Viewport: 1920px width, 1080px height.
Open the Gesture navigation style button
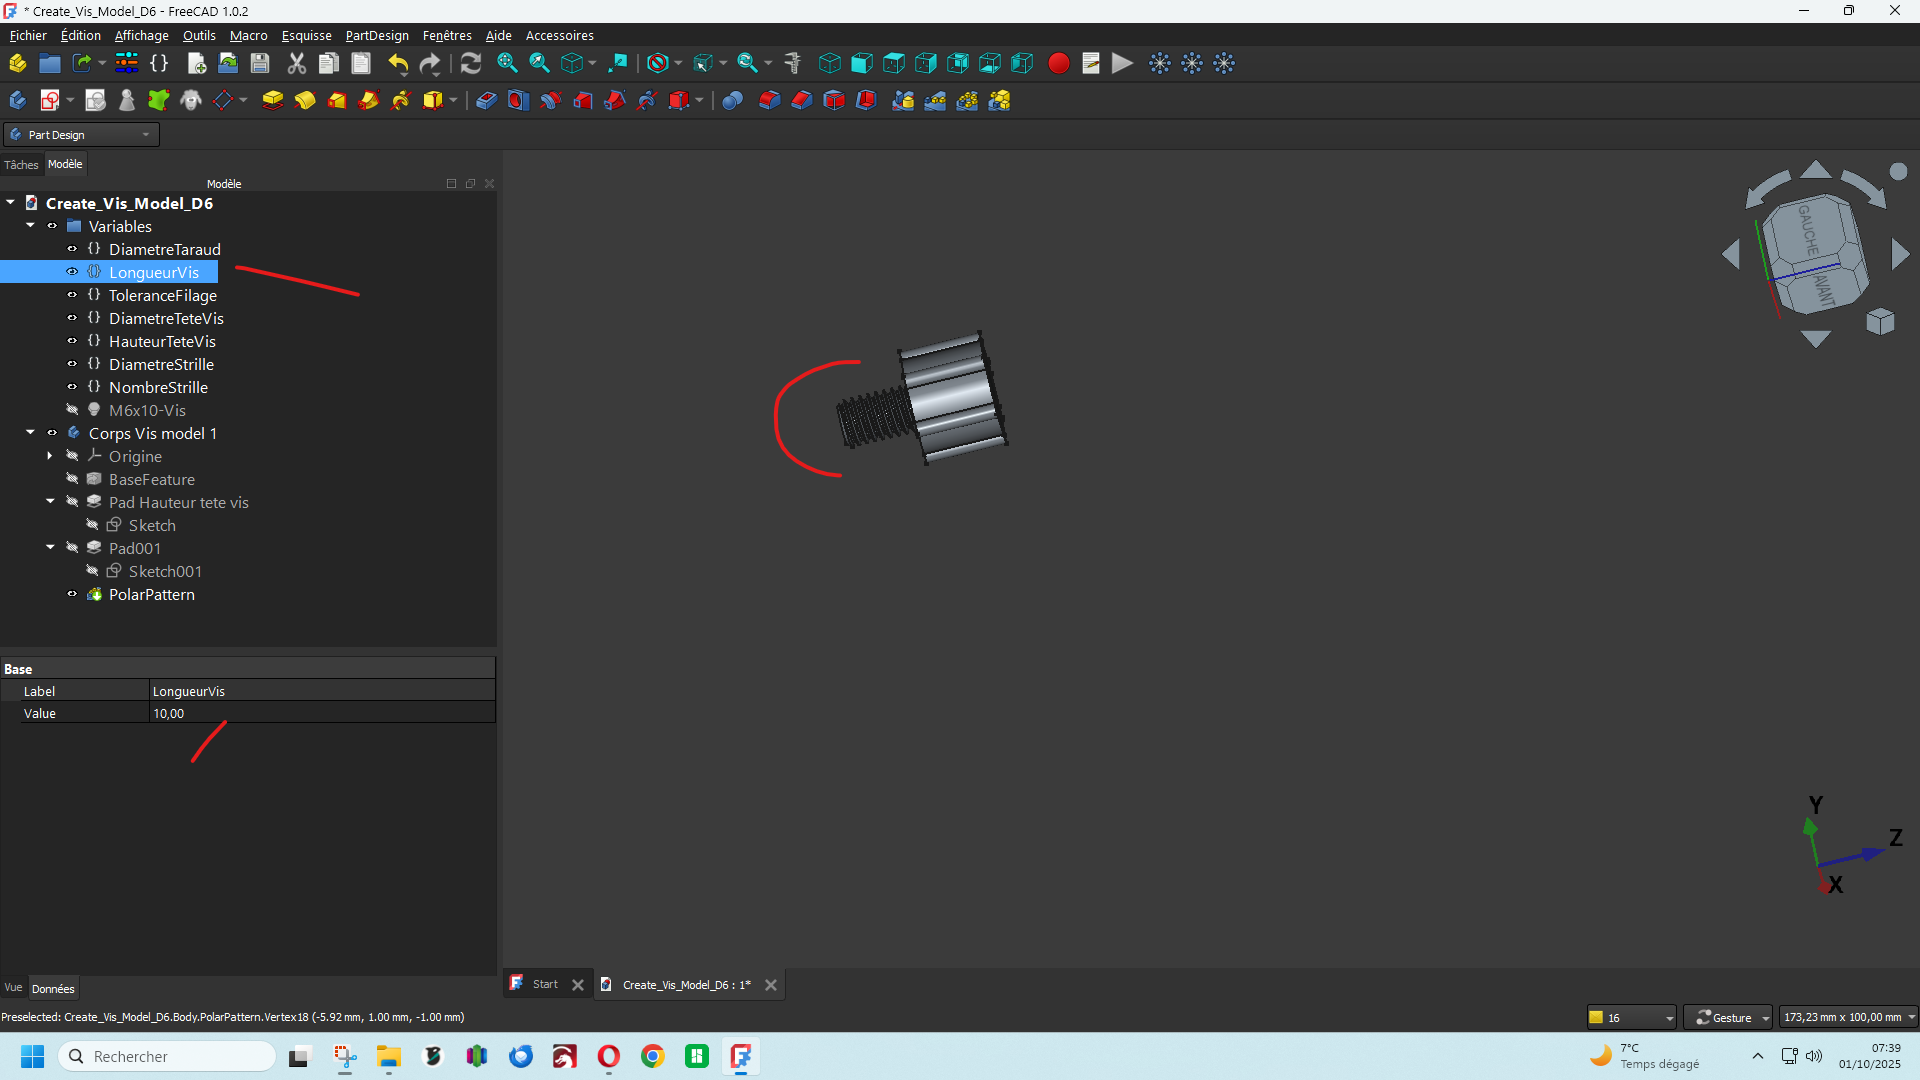[x=1727, y=1017]
